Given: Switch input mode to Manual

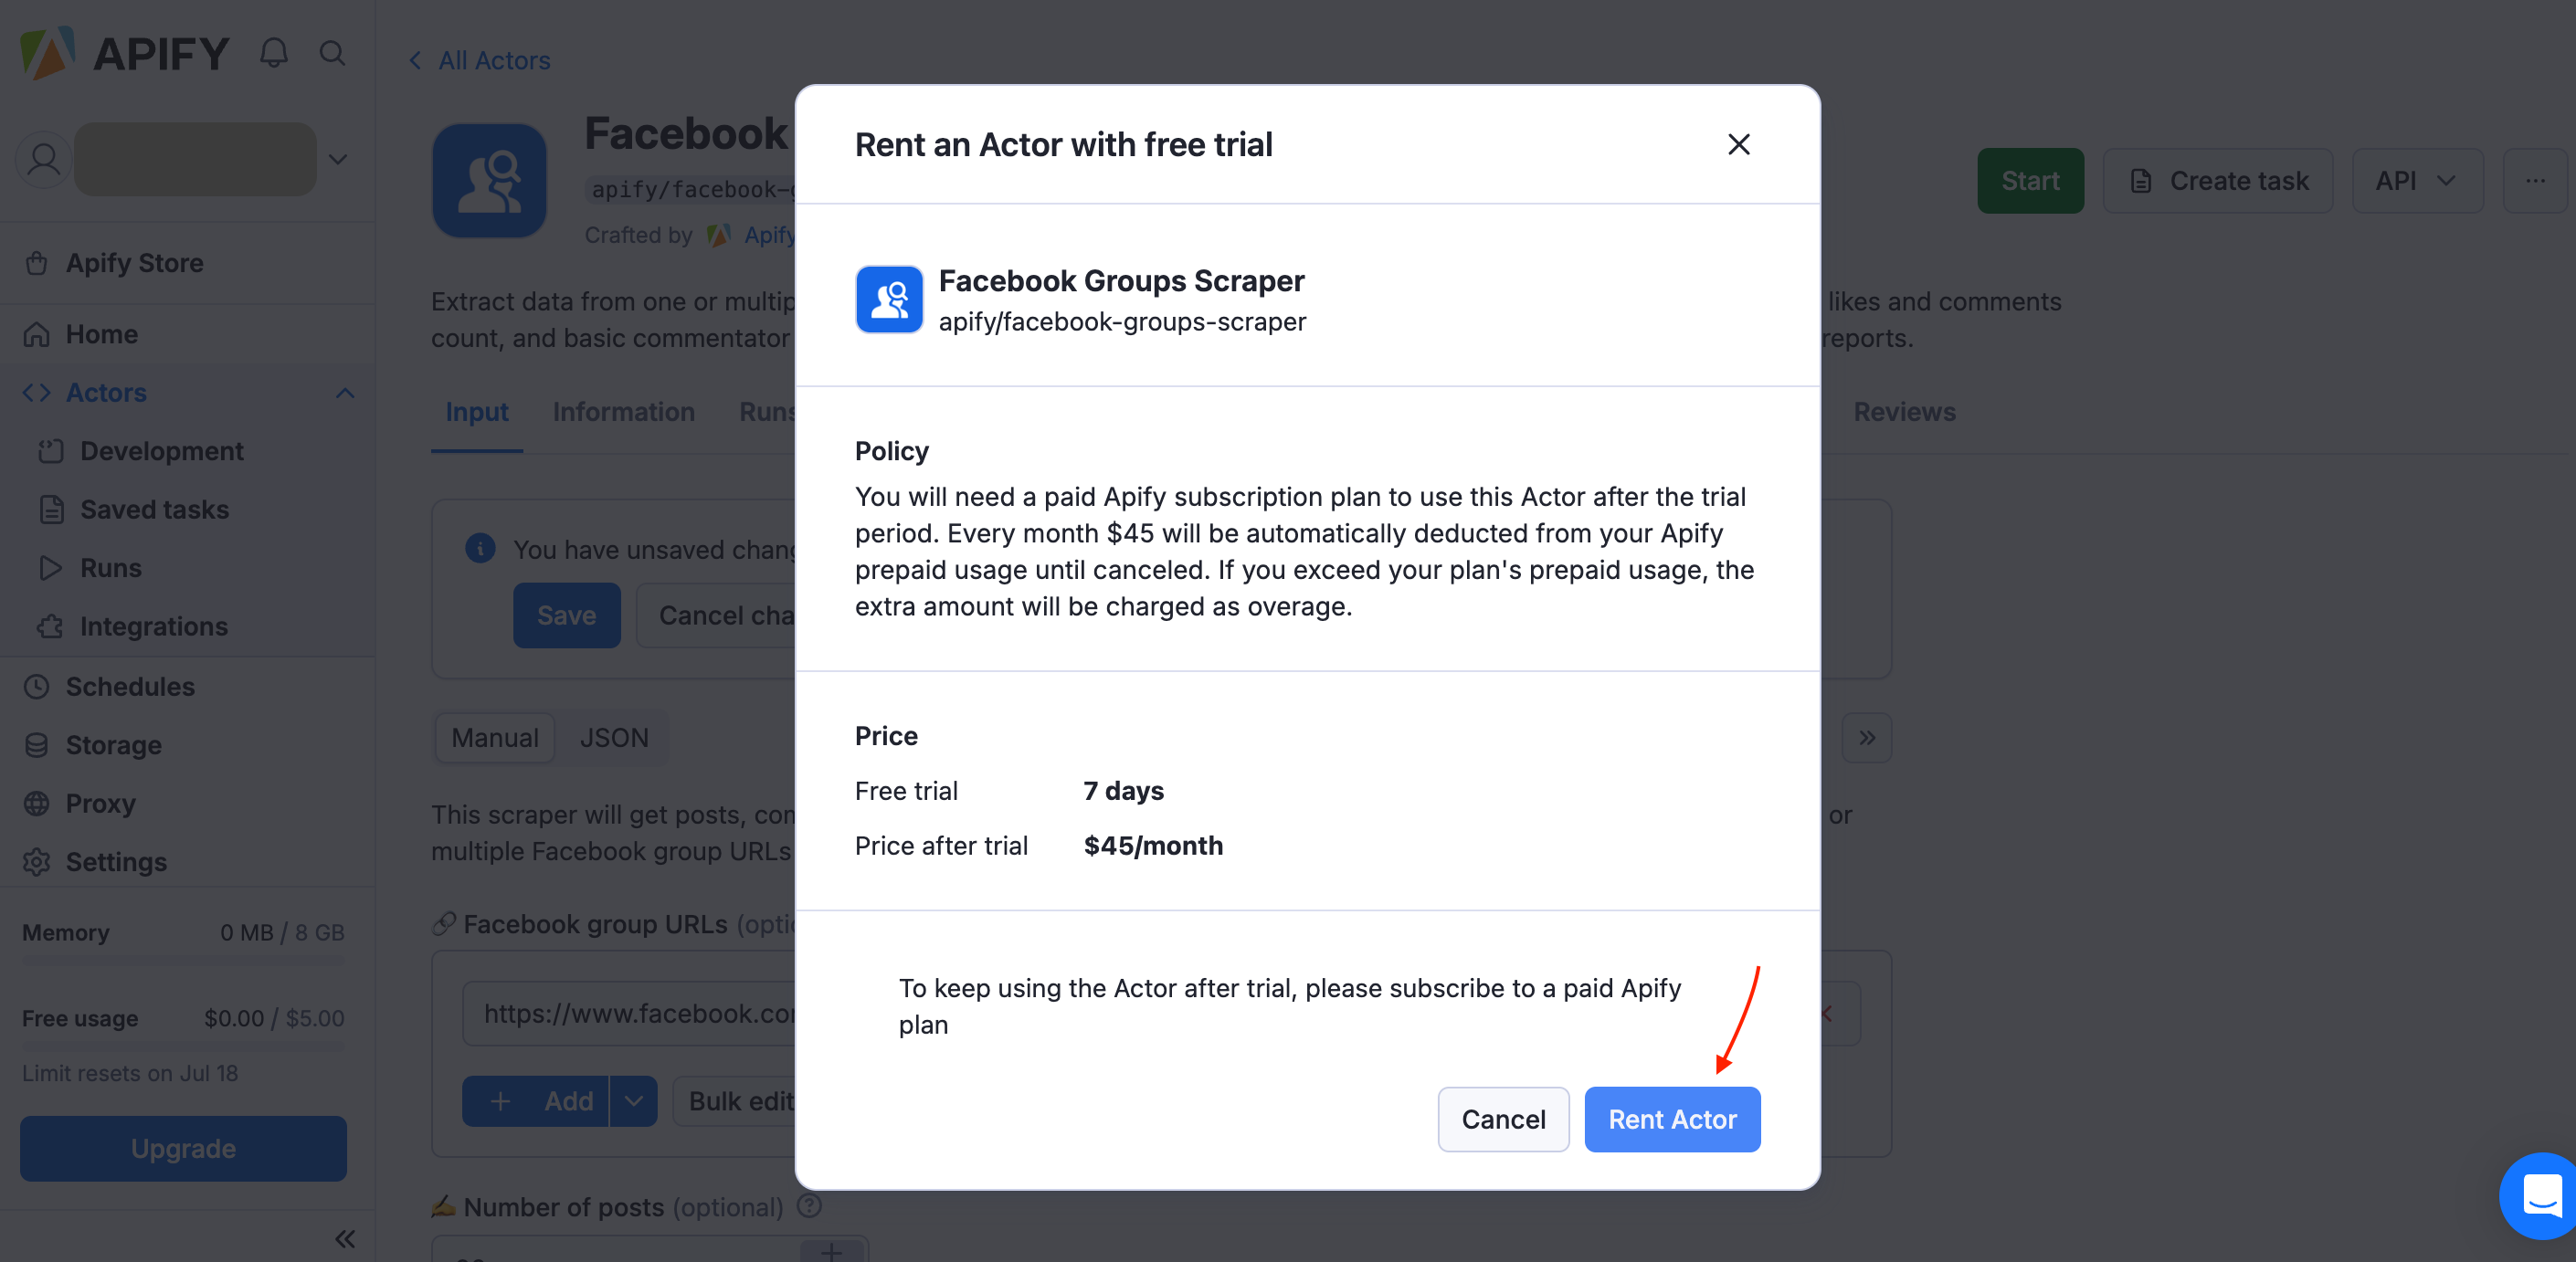Looking at the screenshot, I should coord(495,738).
